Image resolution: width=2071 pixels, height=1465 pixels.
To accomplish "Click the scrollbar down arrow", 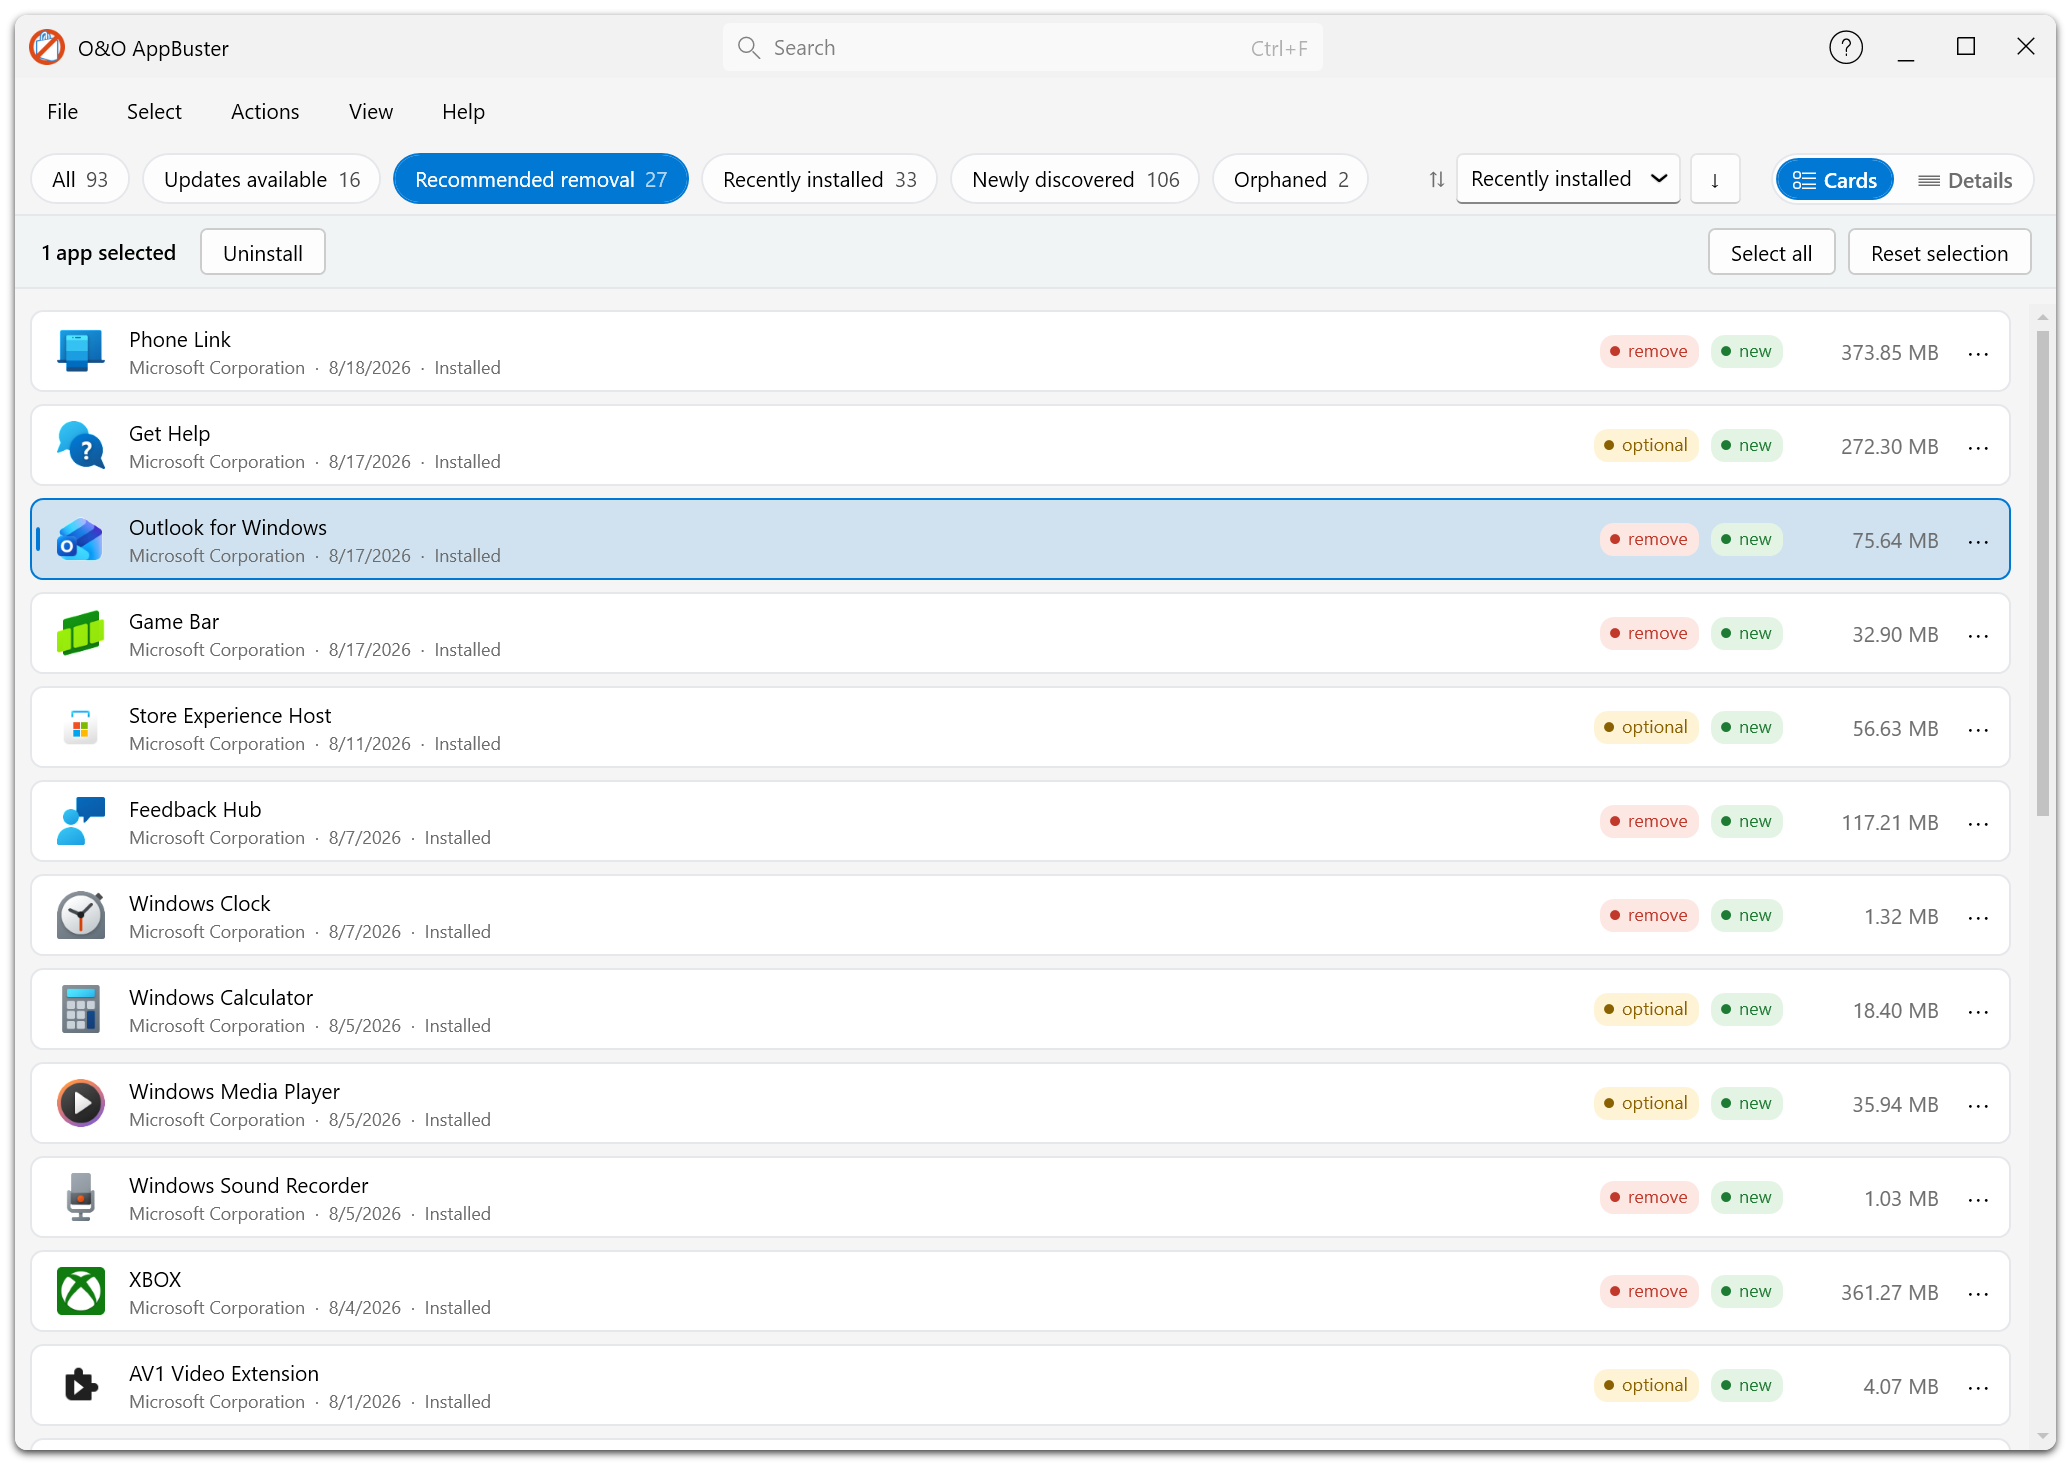I will 2043,1437.
